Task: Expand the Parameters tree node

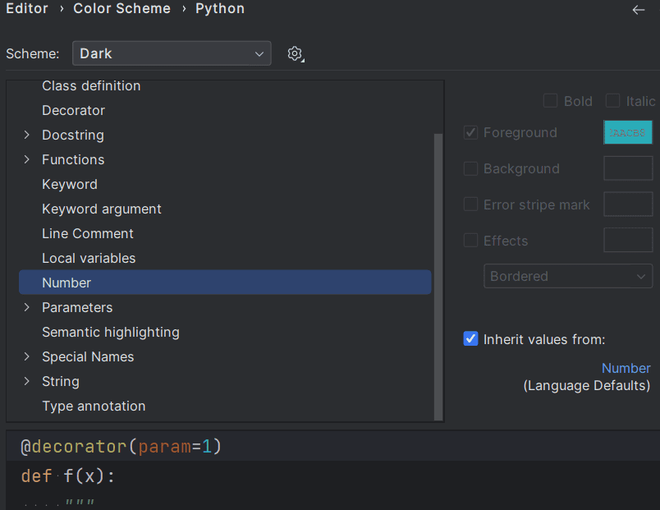Action: 27,308
